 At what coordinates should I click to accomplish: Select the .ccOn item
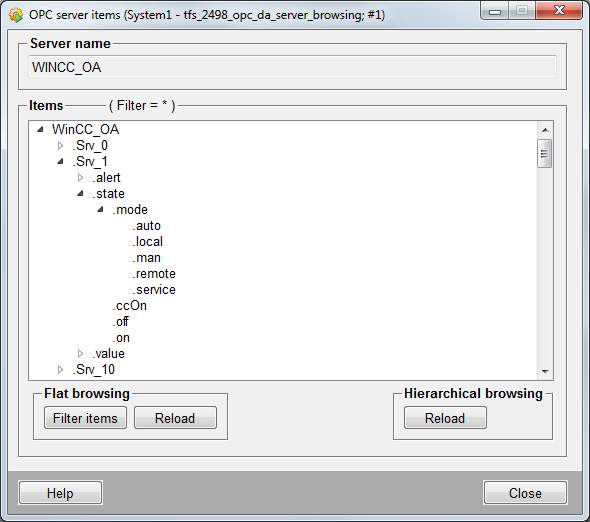(129, 306)
